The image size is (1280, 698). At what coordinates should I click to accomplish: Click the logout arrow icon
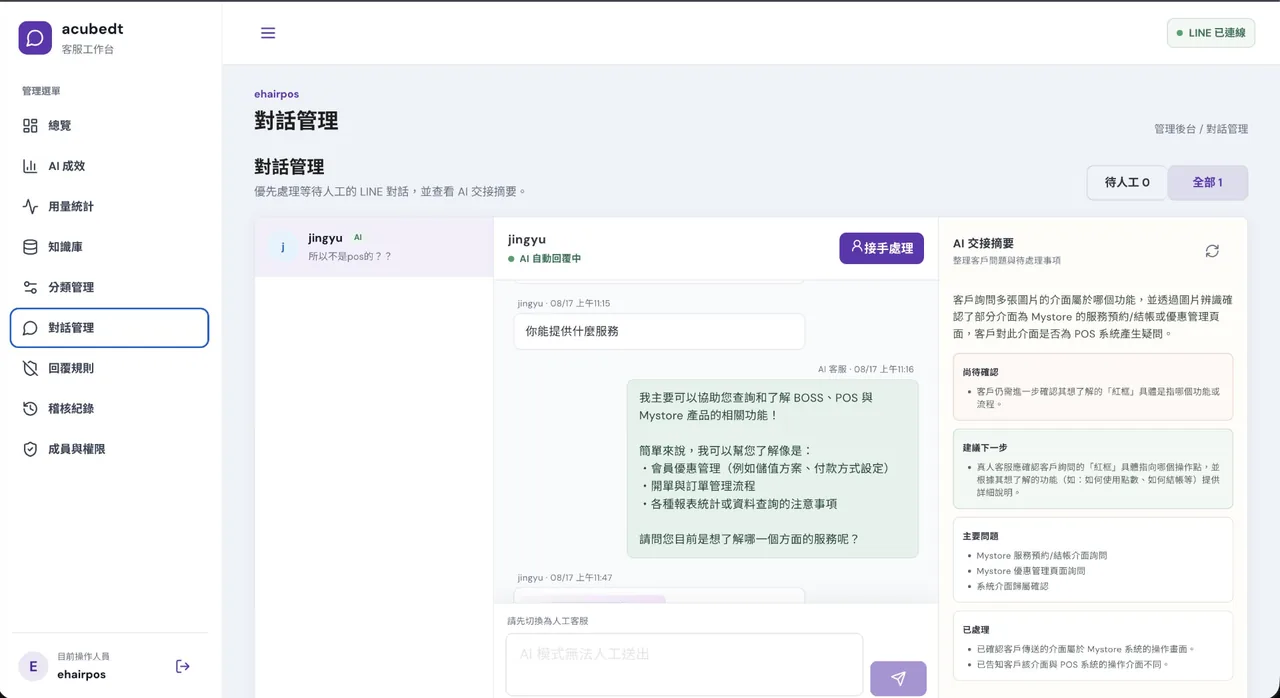click(183, 666)
